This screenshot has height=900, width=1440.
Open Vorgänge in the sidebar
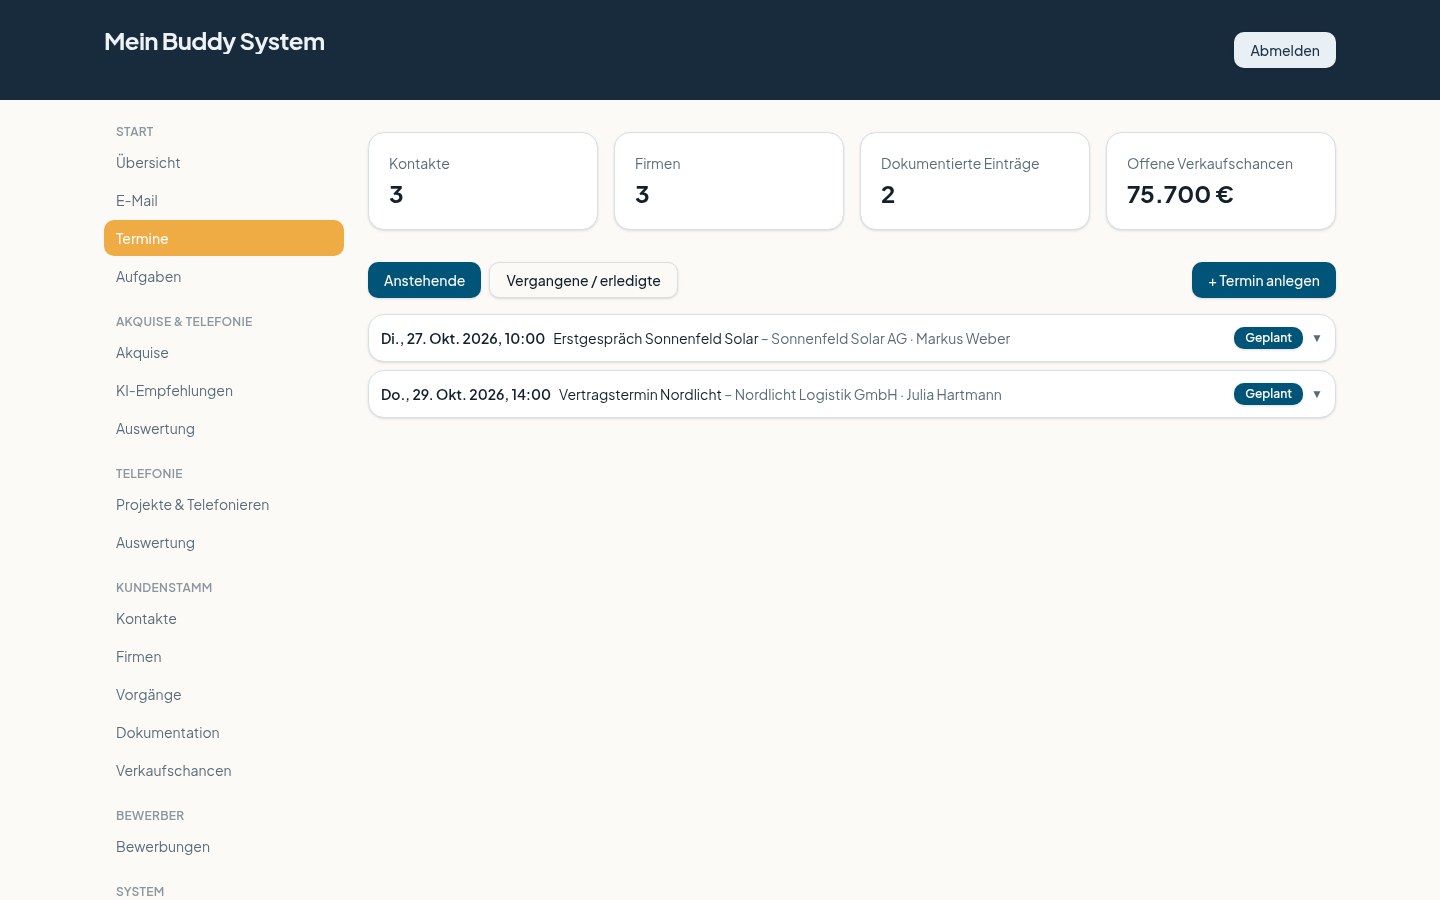click(x=224, y=694)
